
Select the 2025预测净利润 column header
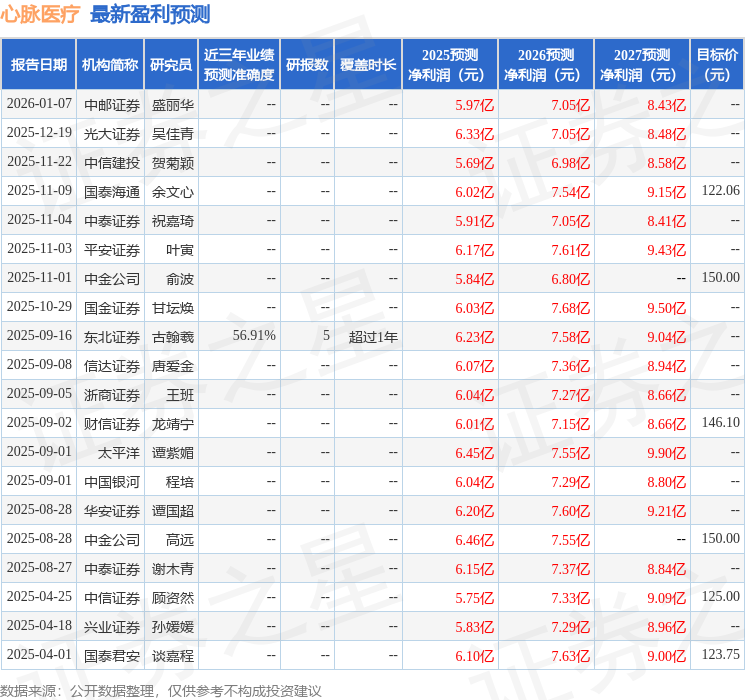point(450,65)
